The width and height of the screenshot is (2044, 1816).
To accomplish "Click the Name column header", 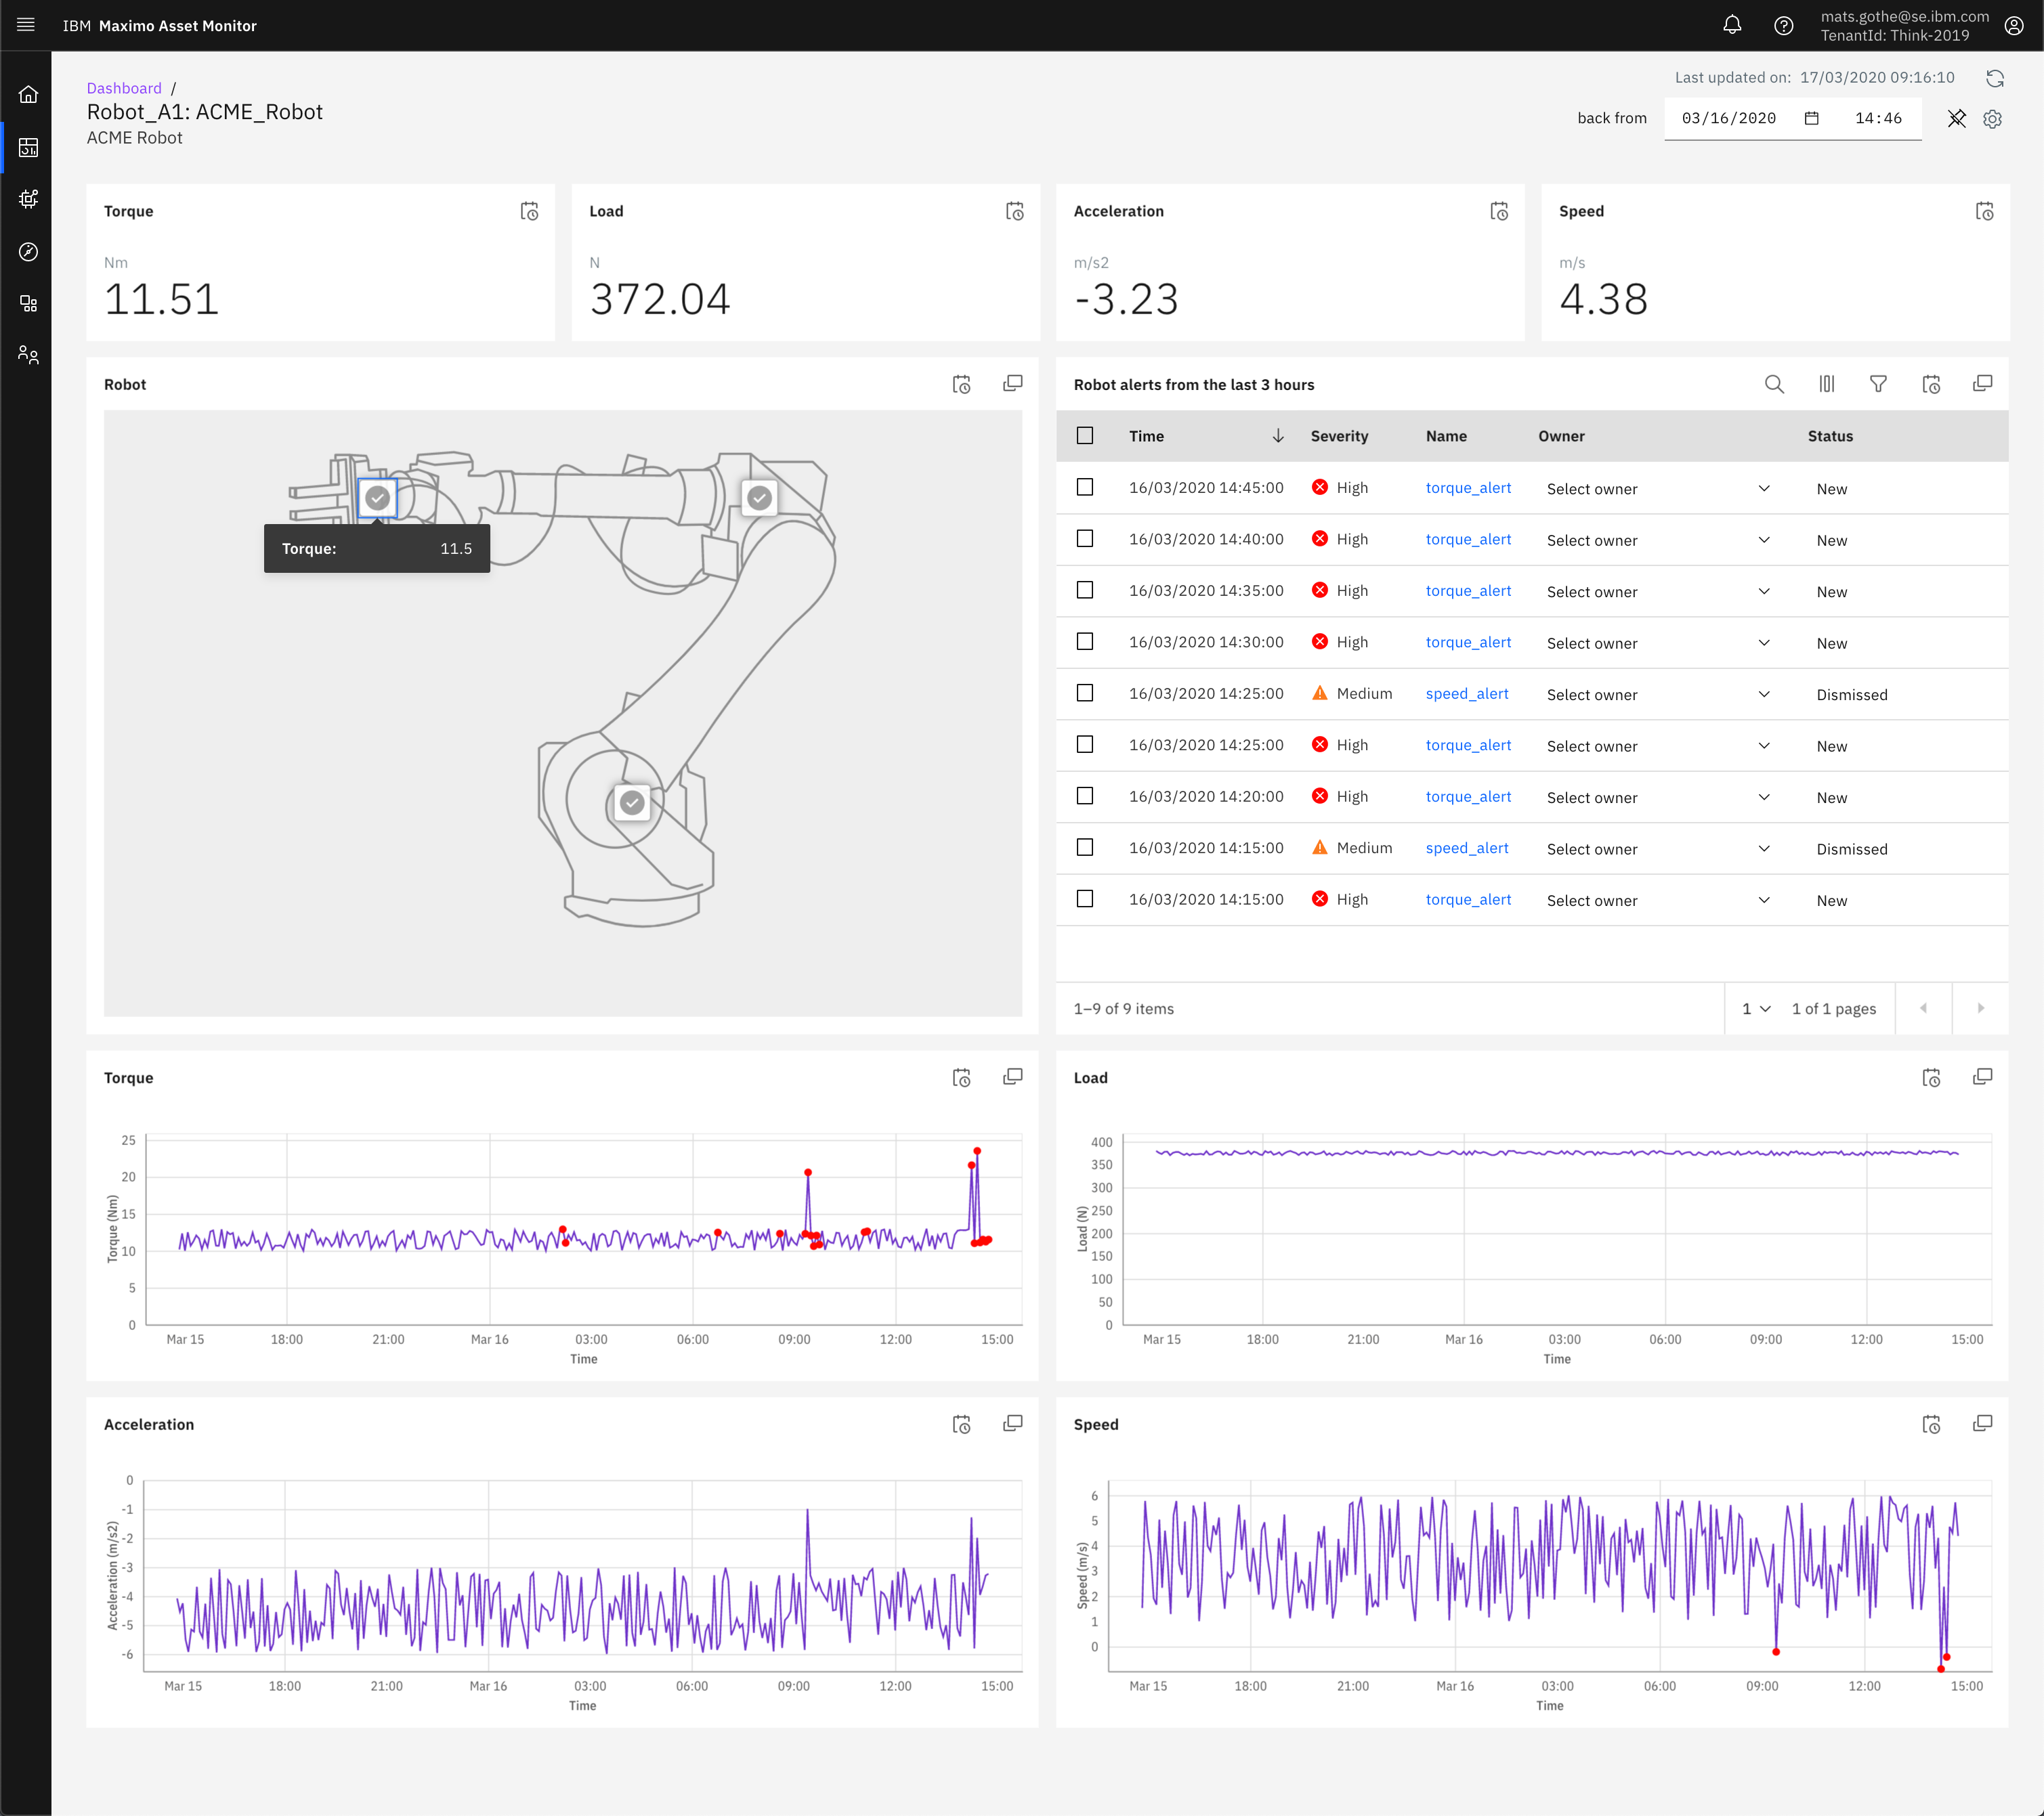I will [1446, 436].
